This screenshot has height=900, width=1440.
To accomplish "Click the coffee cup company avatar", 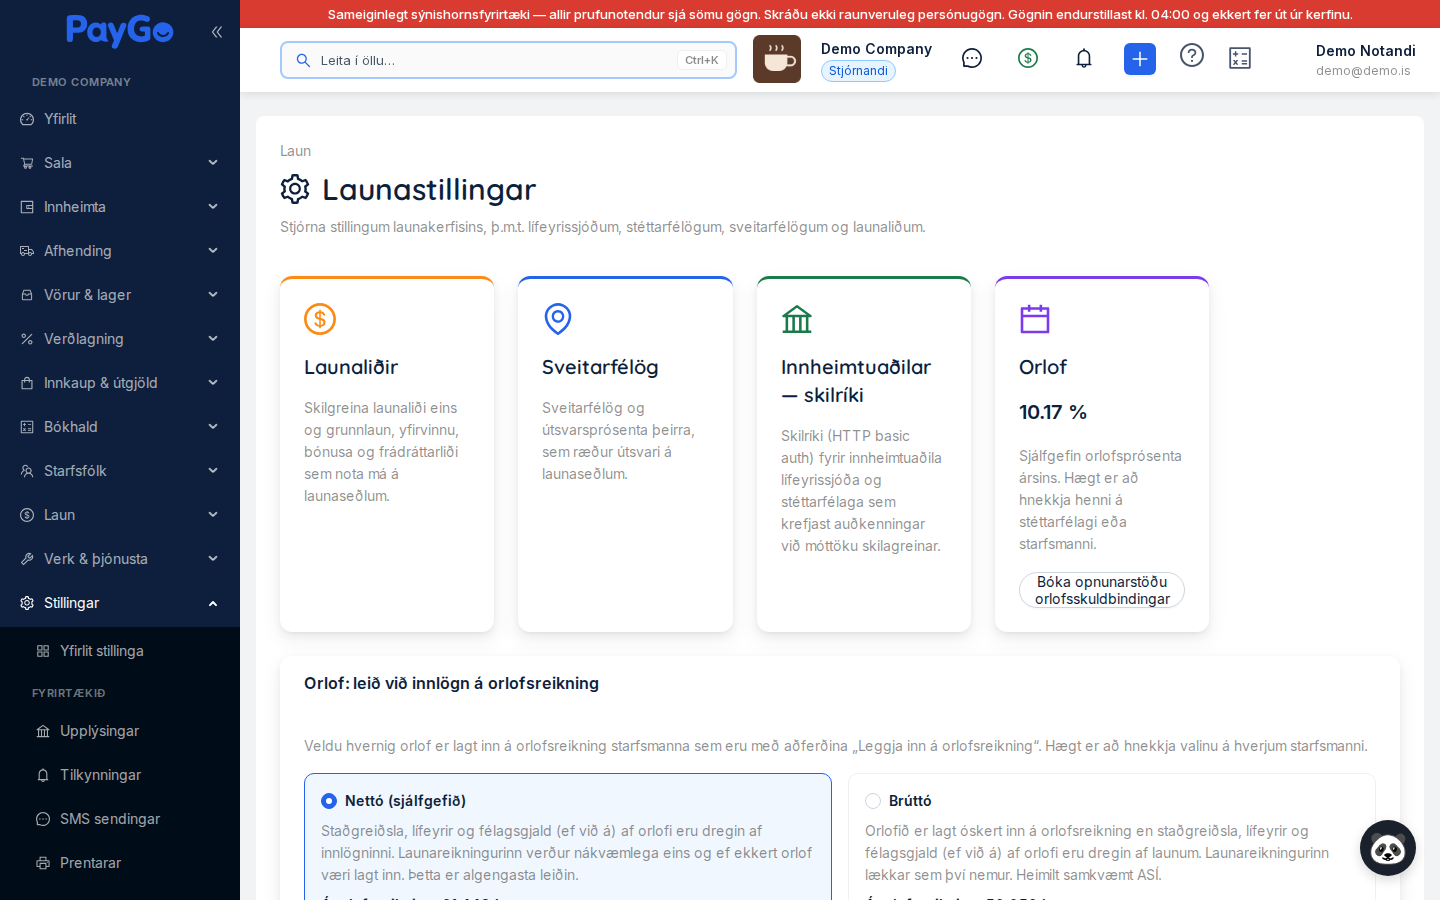I will click(777, 59).
